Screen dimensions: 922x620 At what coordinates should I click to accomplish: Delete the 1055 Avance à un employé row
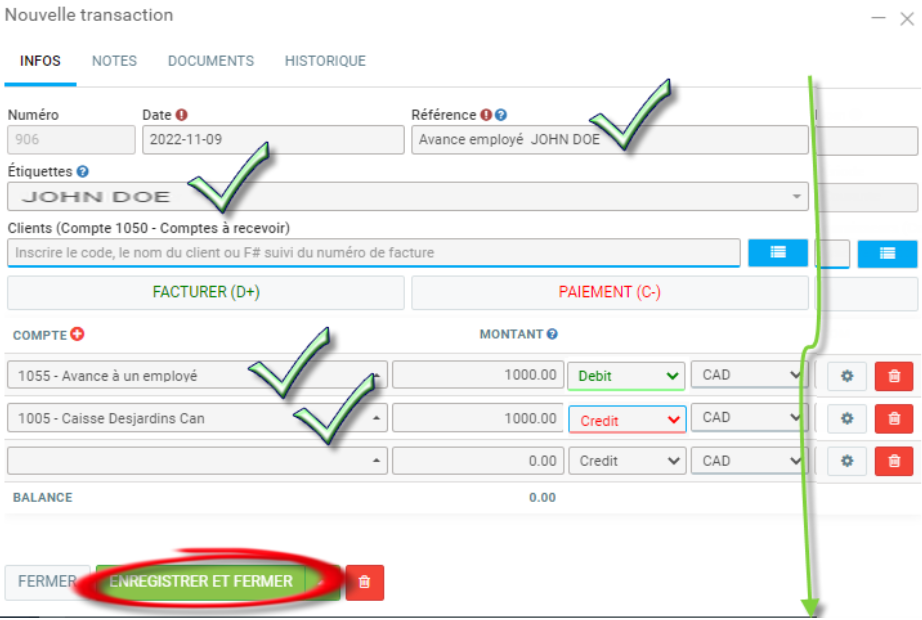point(893,376)
